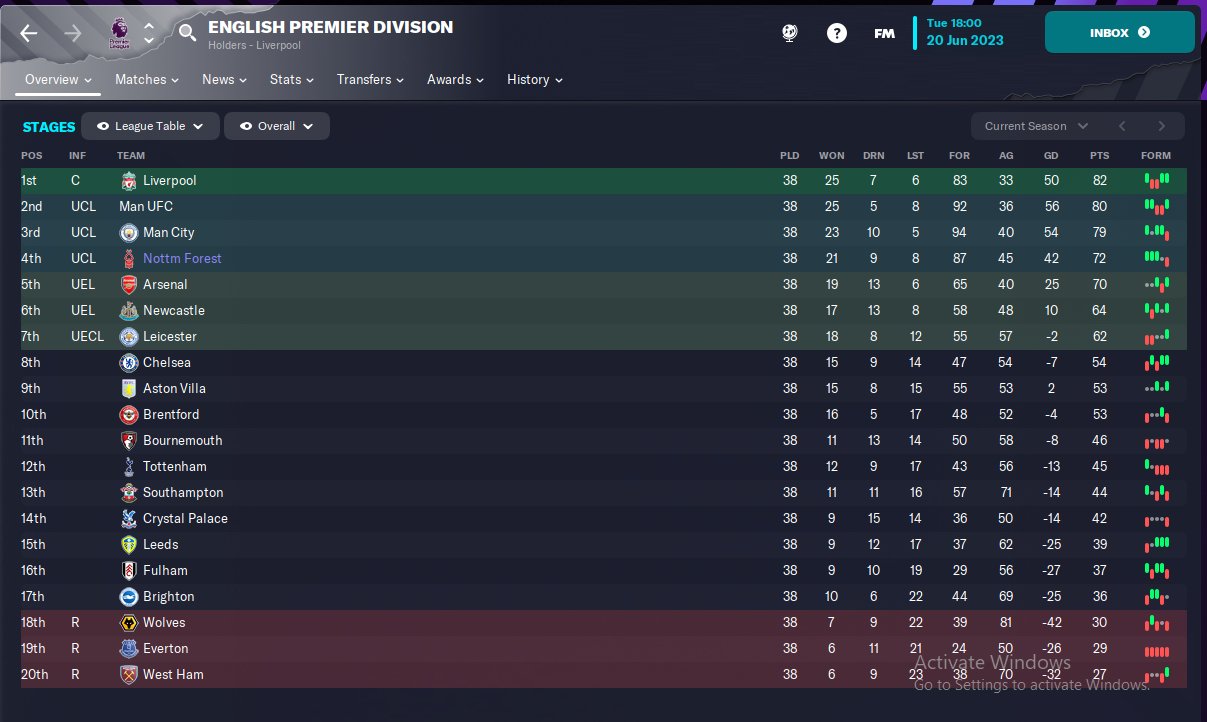The width and height of the screenshot is (1207, 722).
Task: Click the up/down stepper beside league logo
Action: 149,33
